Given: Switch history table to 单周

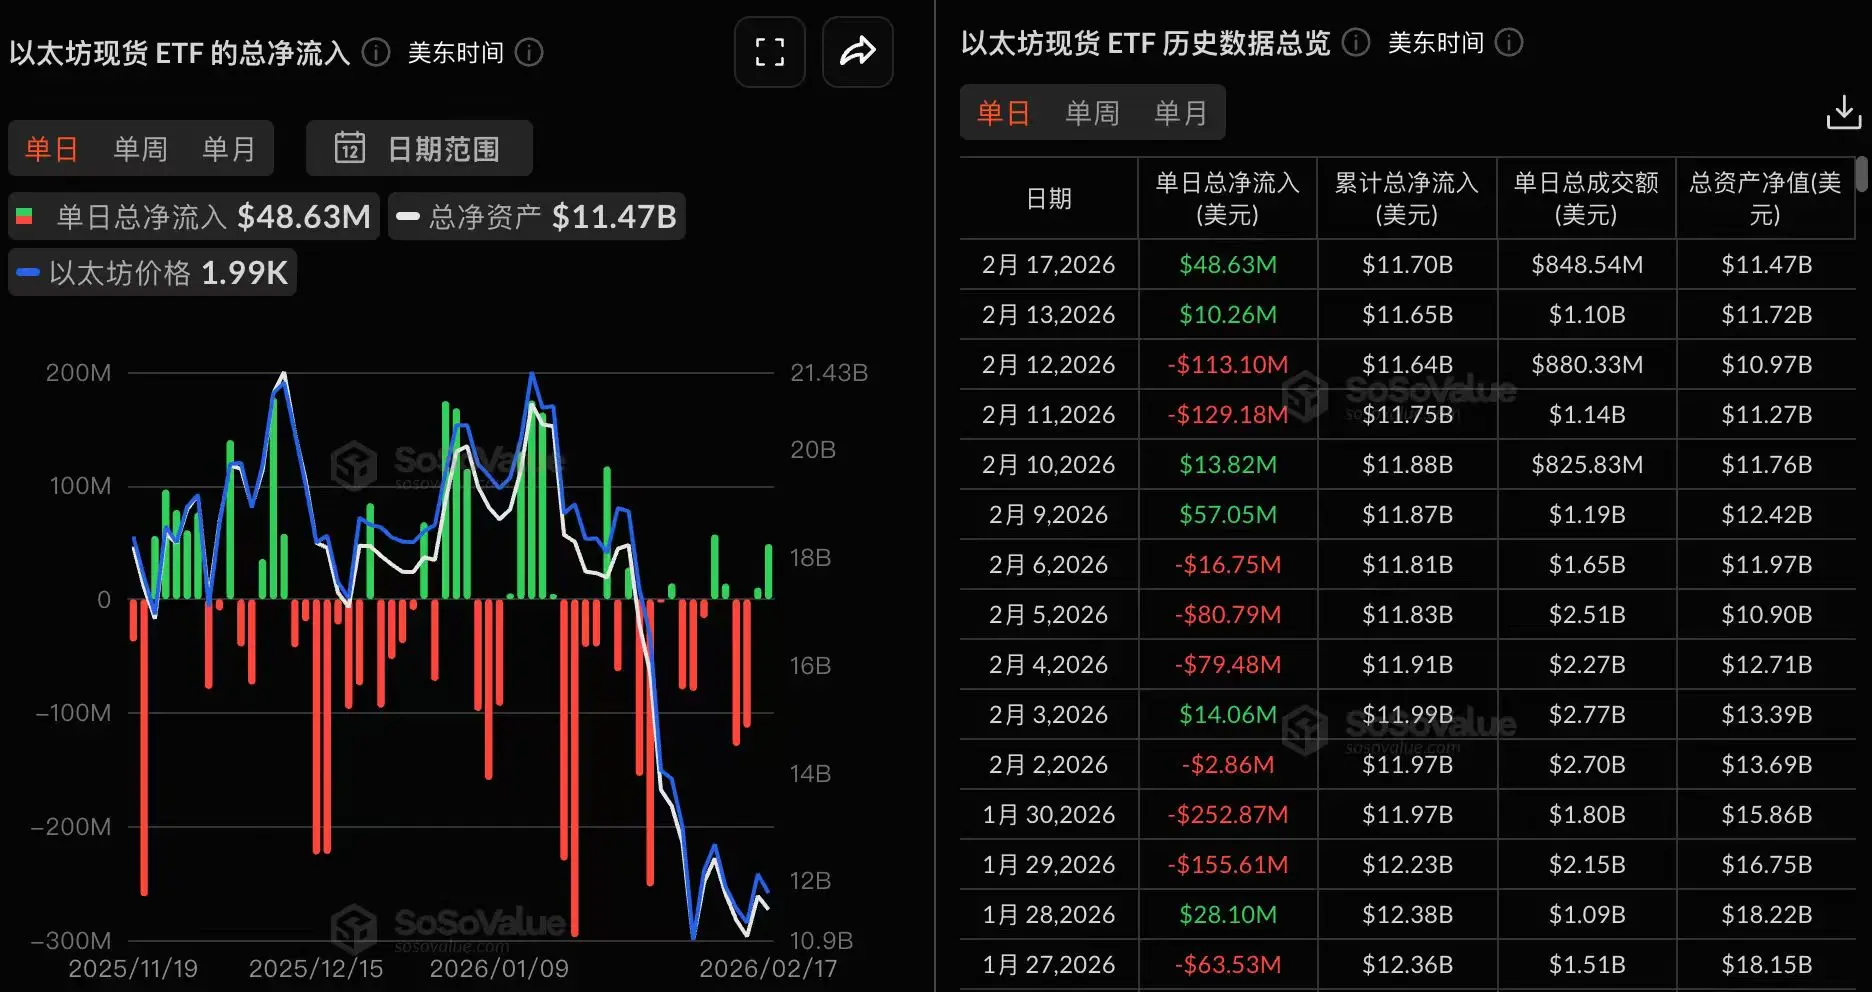Looking at the screenshot, I should click(x=1092, y=113).
